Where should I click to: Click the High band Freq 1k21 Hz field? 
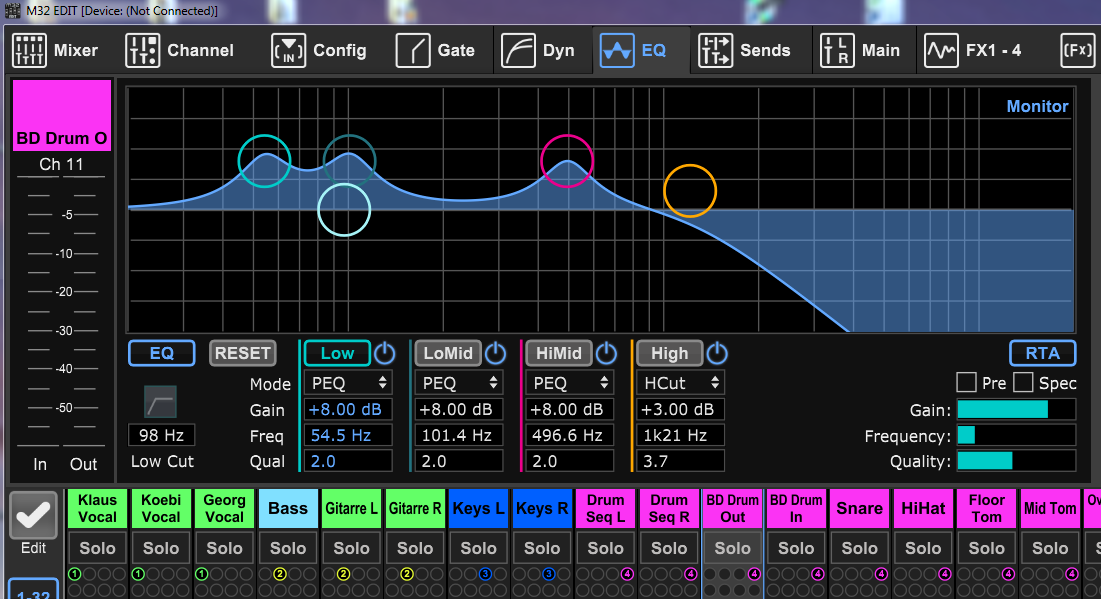pyautogui.click(x=680, y=435)
